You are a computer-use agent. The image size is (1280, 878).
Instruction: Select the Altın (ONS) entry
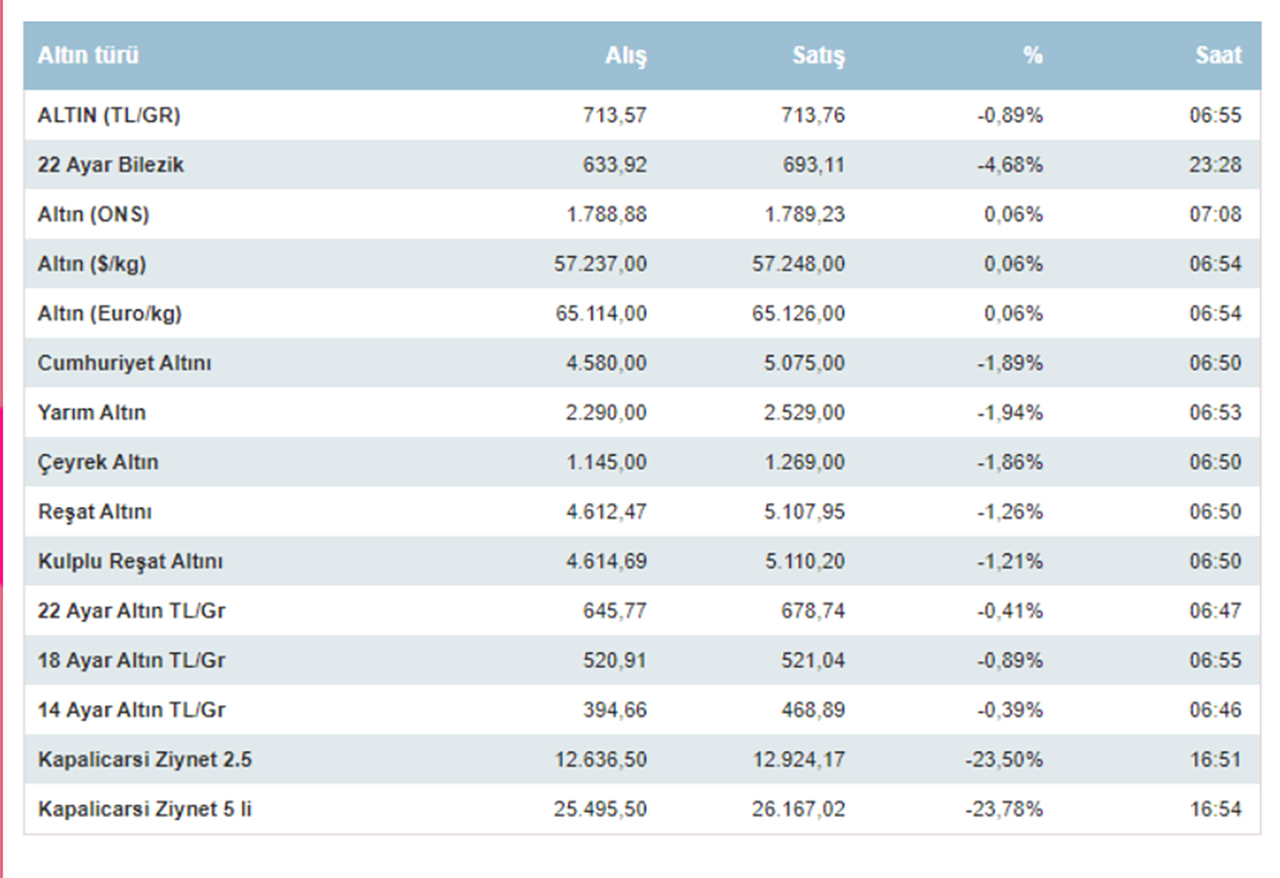(x=93, y=214)
